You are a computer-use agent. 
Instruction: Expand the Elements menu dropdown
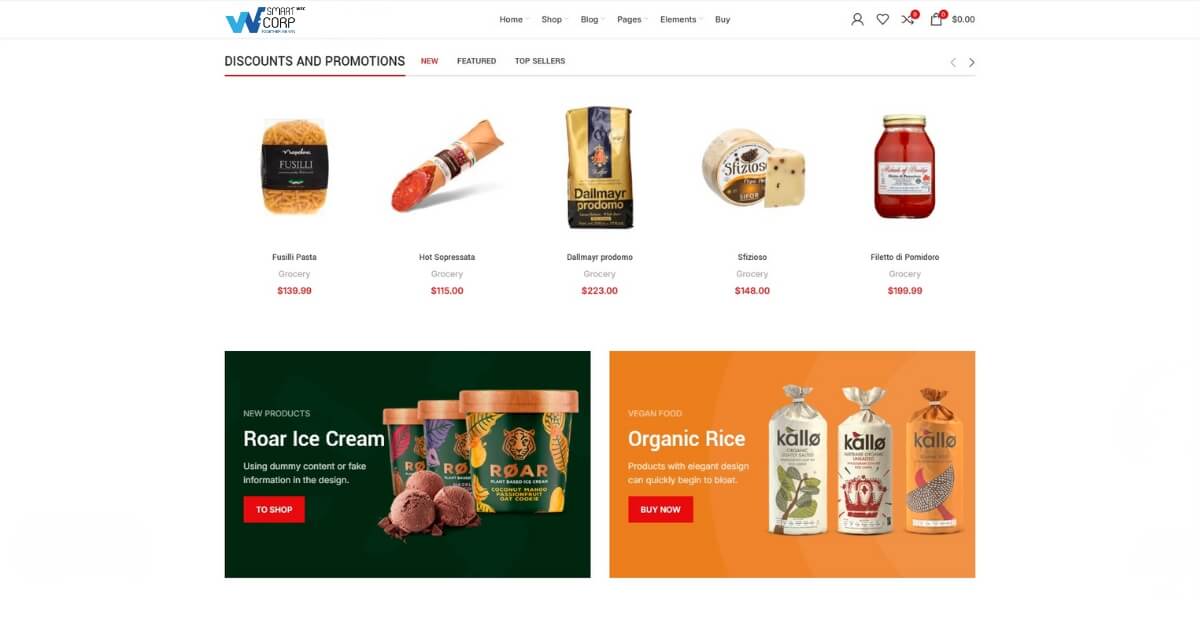tap(681, 19)
